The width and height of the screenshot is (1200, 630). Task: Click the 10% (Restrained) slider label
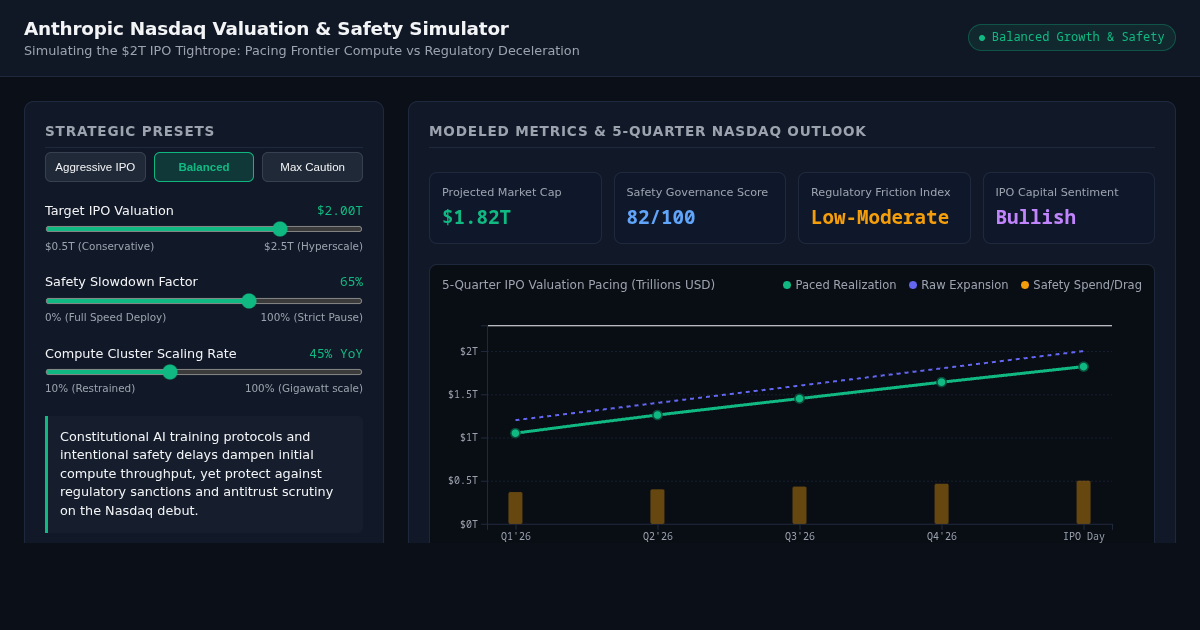pyautogui.click(x=90, y=388)
